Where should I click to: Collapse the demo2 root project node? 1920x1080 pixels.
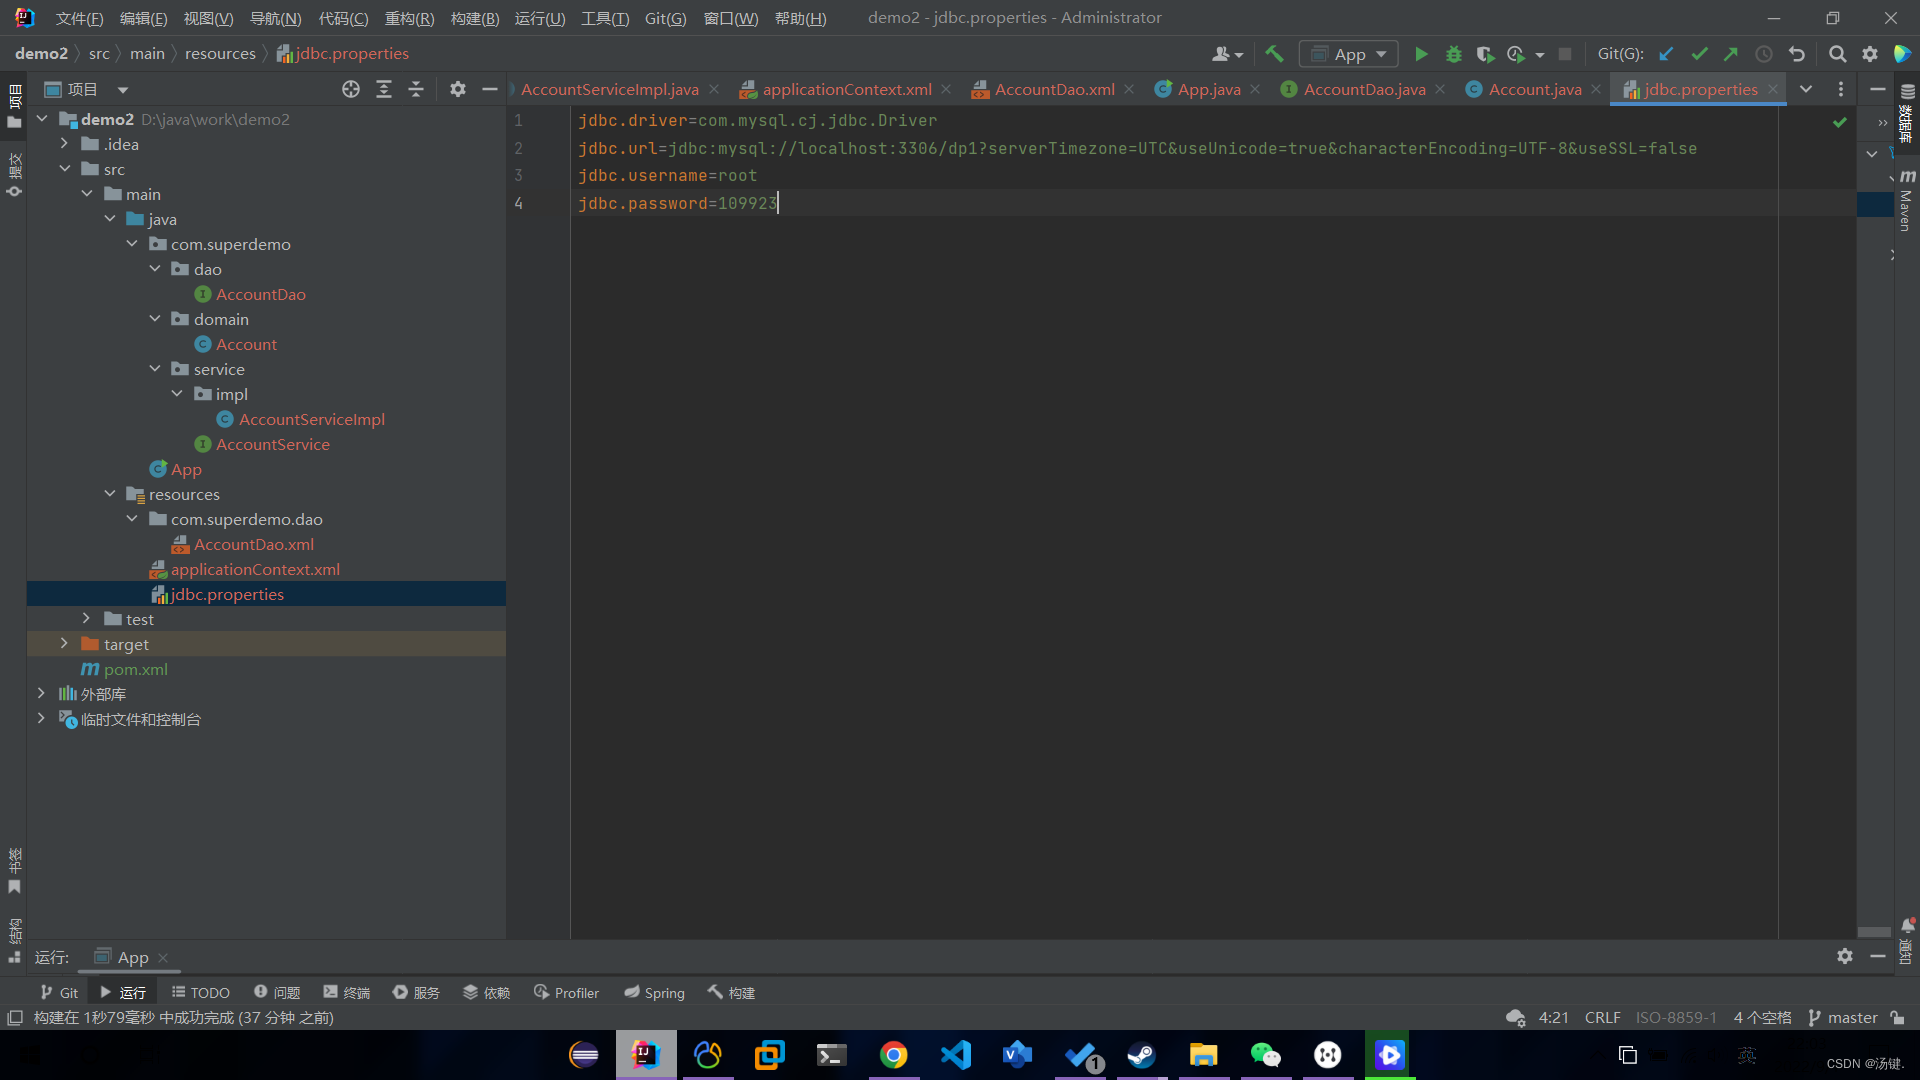(42, 119)
